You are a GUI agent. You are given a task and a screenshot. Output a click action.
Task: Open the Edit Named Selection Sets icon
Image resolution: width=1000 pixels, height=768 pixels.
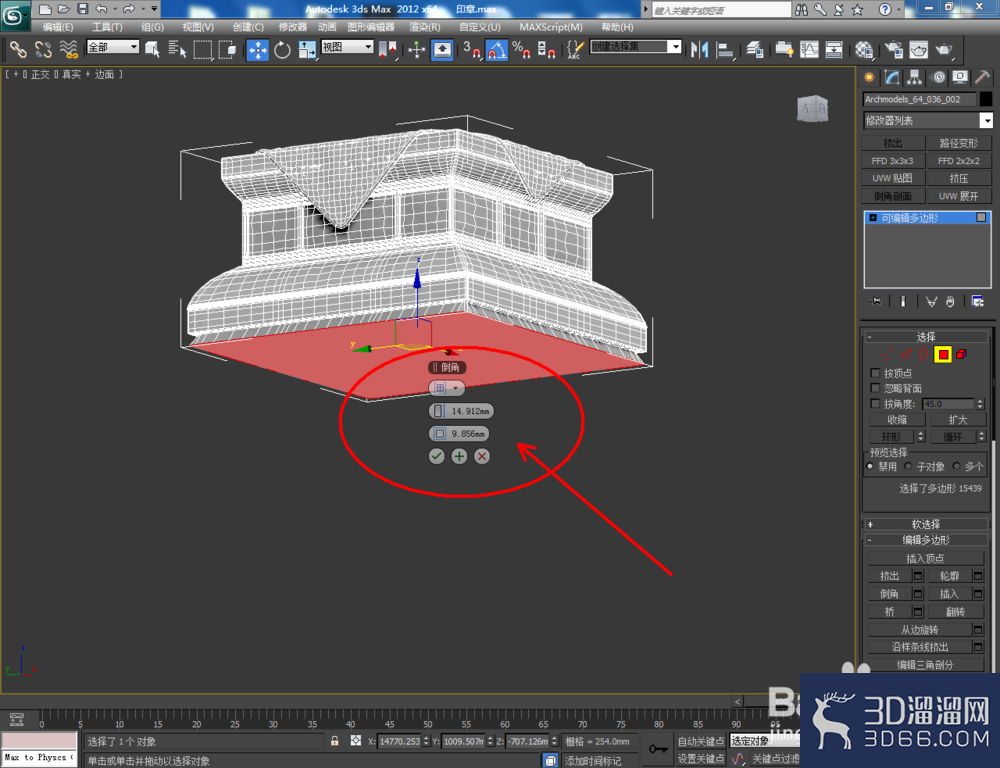pos(574,50)
